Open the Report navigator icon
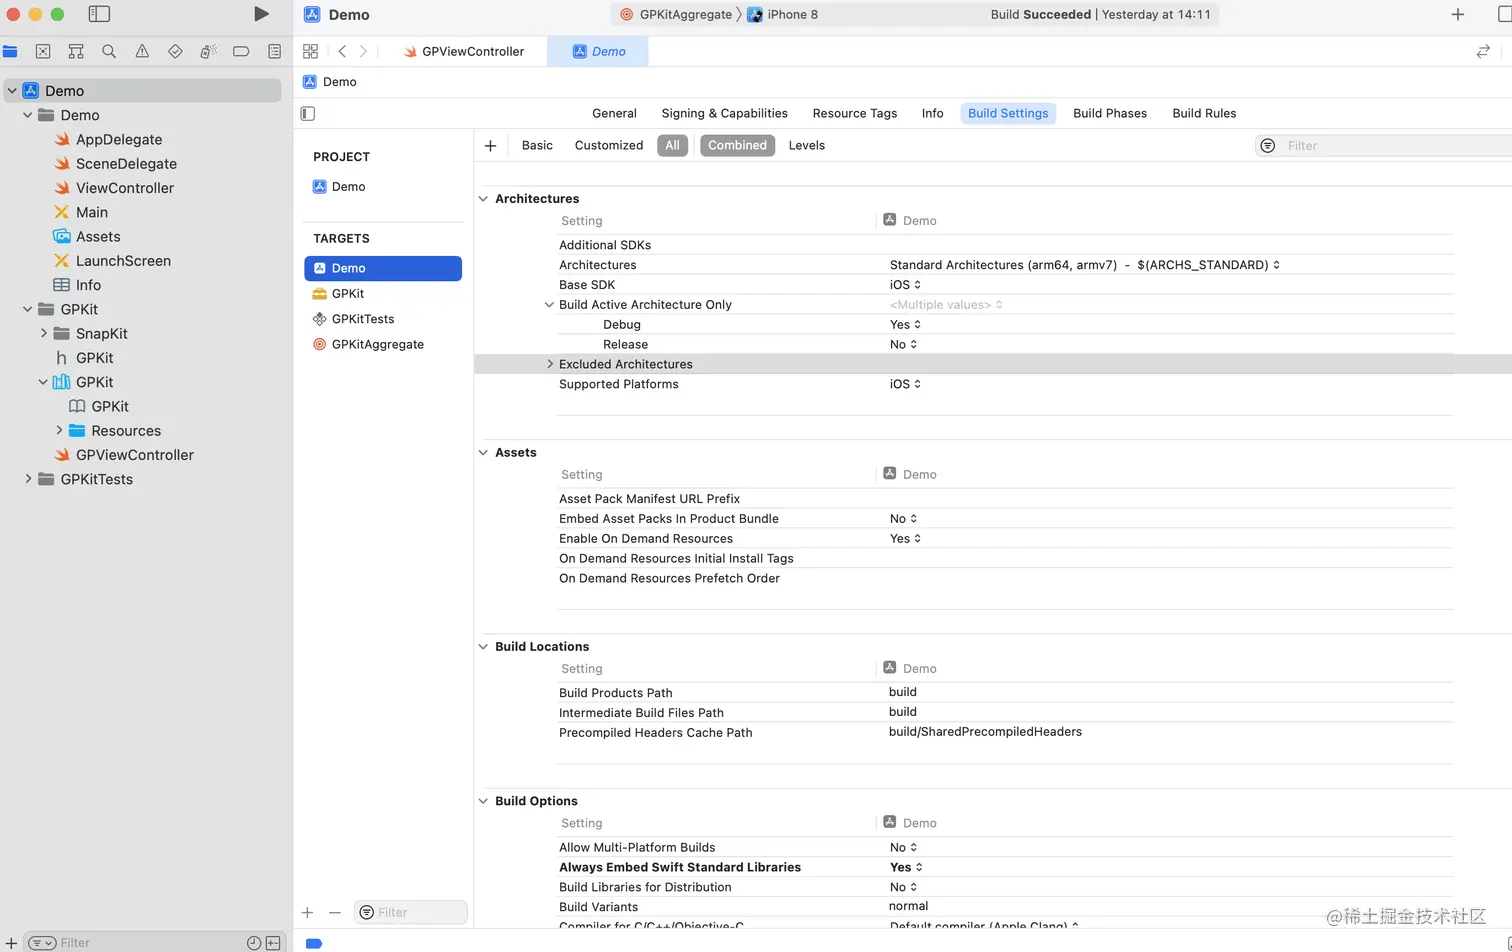The width and height of the screenshot is (1512, 952). (274, 51)
